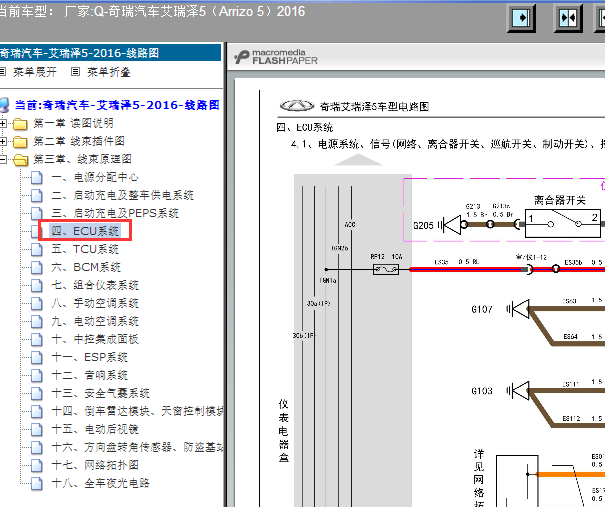This screenshot has width=605, height=507.
Task: Select 第三章、线束原理图 chapter
Action: pyautogui.click(x=83, y=159)
